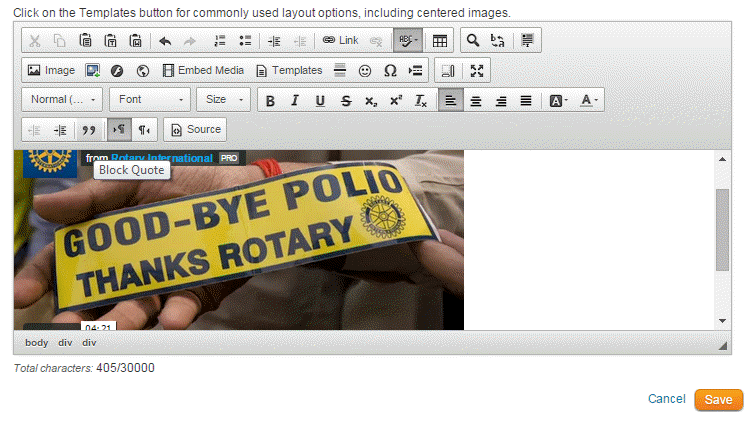Click the Cancel link

click(x=666, y=399)
